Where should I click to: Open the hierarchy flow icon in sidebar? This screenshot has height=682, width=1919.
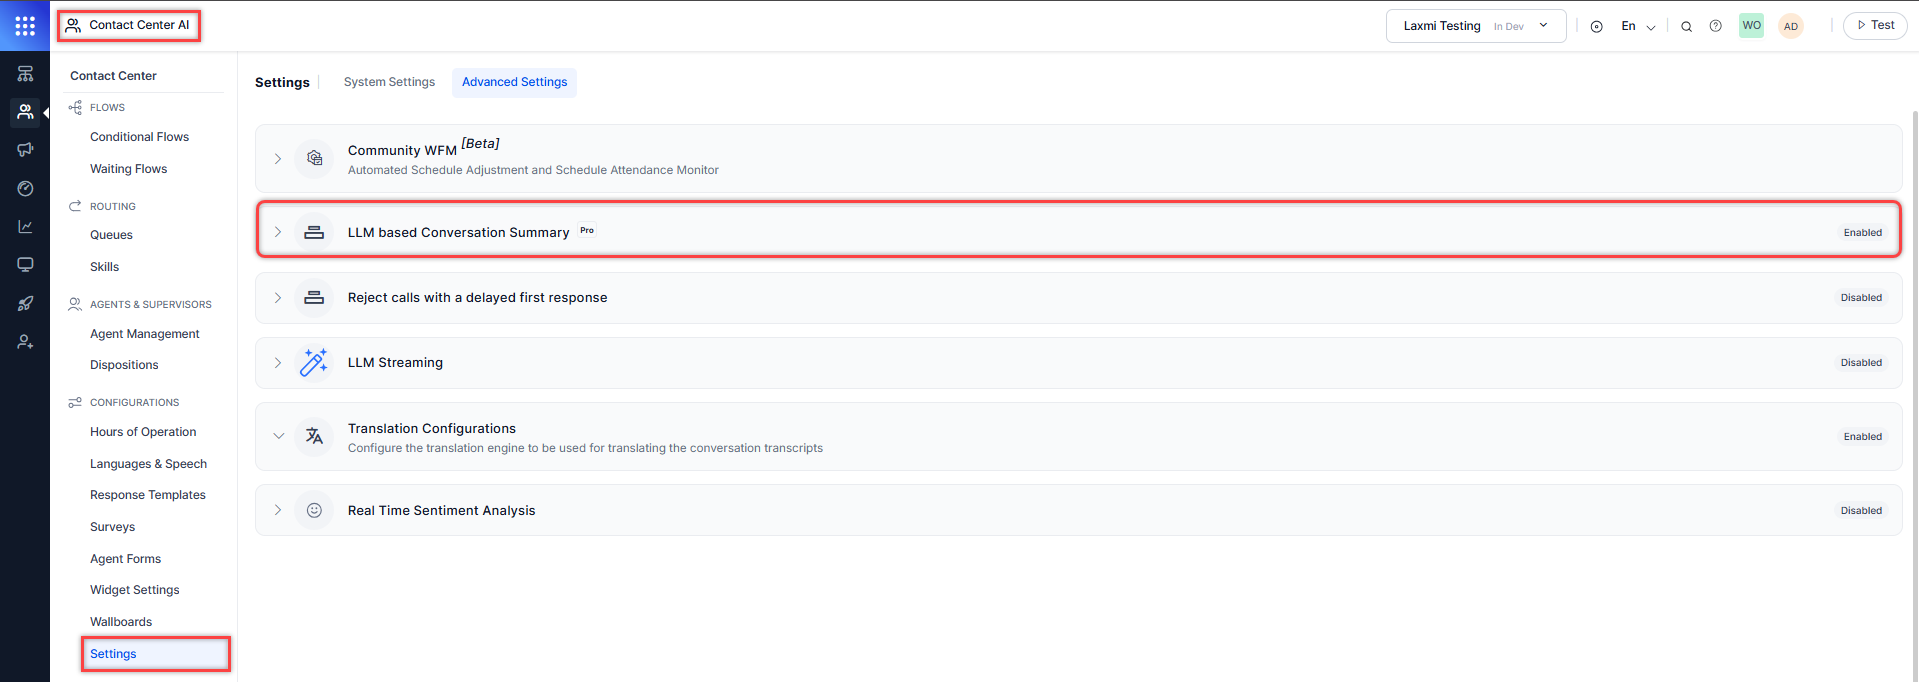(25, 74)
